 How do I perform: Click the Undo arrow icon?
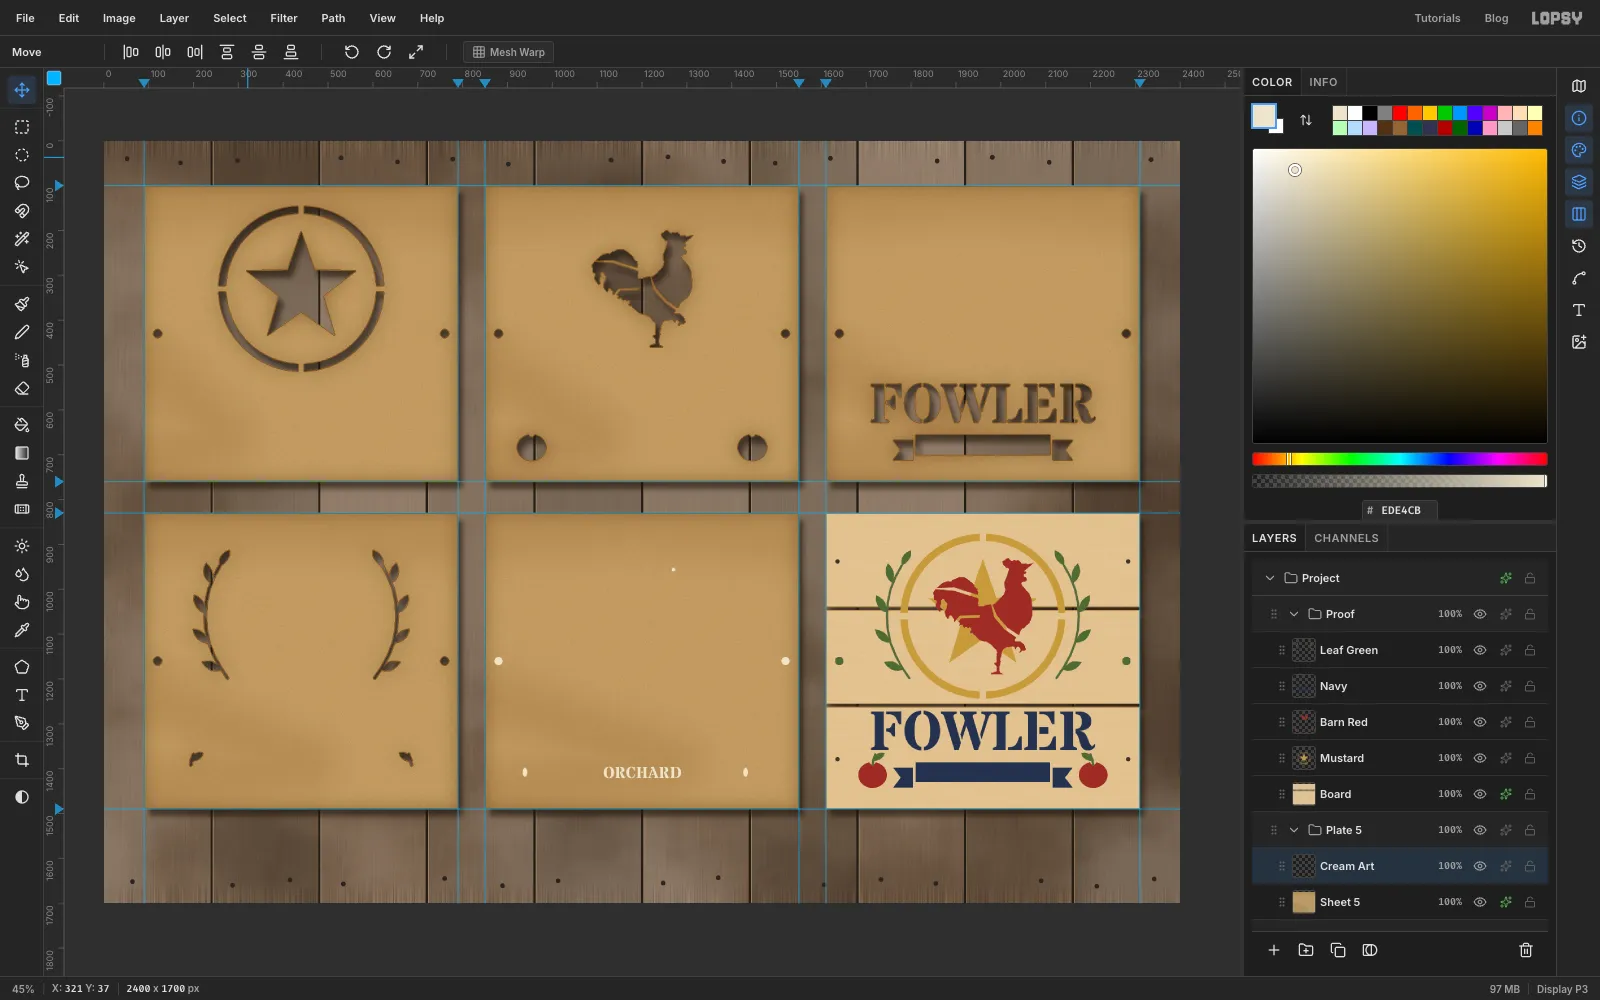point(351,52)
